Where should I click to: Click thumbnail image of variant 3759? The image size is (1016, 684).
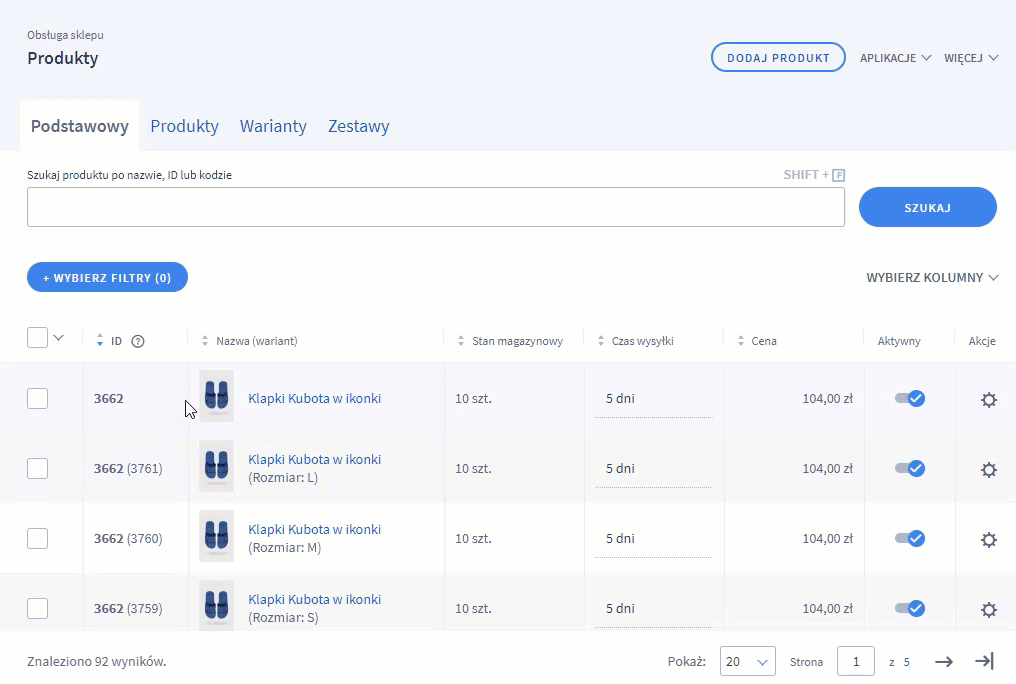216,606
